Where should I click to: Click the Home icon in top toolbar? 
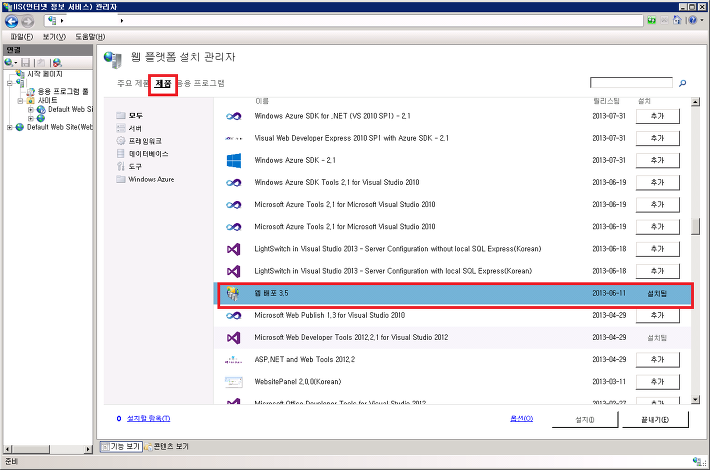(677, 20)
